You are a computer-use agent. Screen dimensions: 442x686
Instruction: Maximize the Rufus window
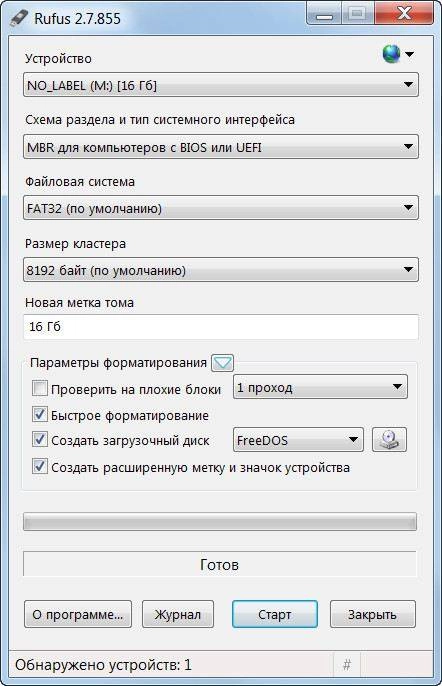point(358,14)
